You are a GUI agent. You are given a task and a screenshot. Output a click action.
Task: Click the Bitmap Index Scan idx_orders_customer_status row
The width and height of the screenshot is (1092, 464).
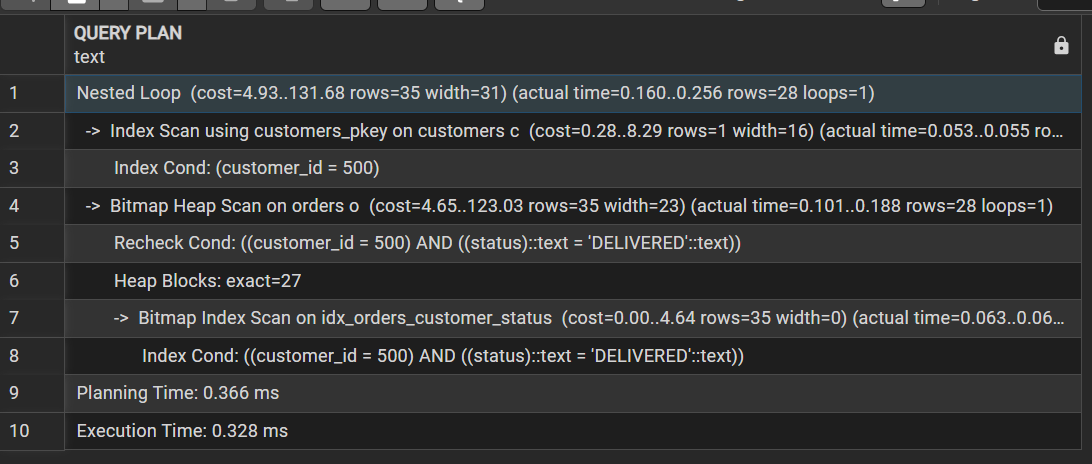pos(572,319)
